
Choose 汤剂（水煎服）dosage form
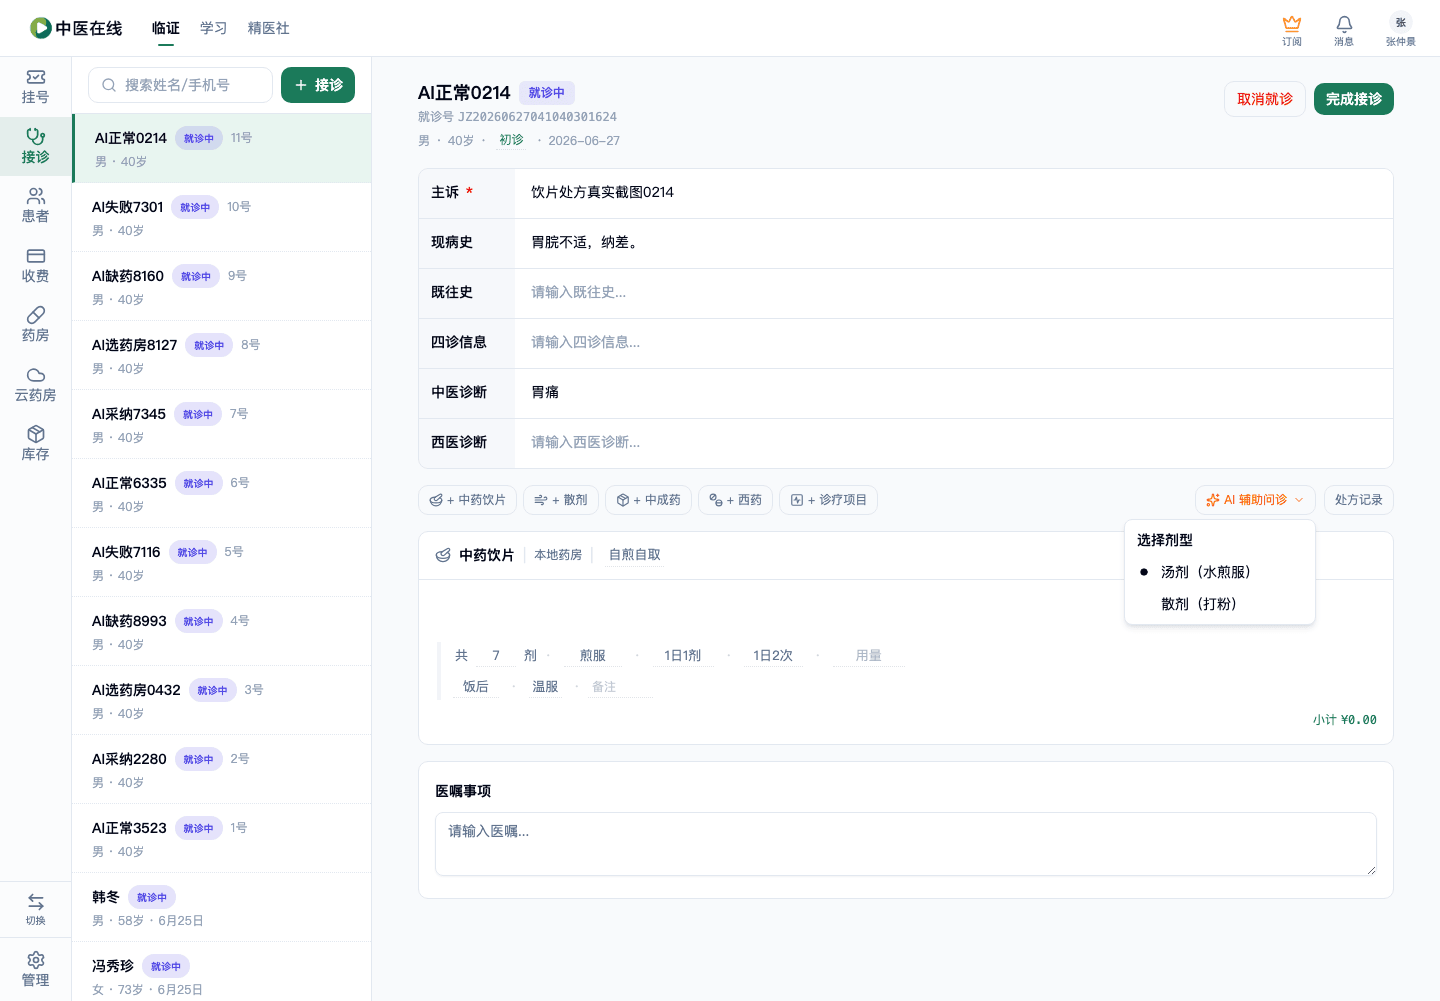[x=1220, y=572]
